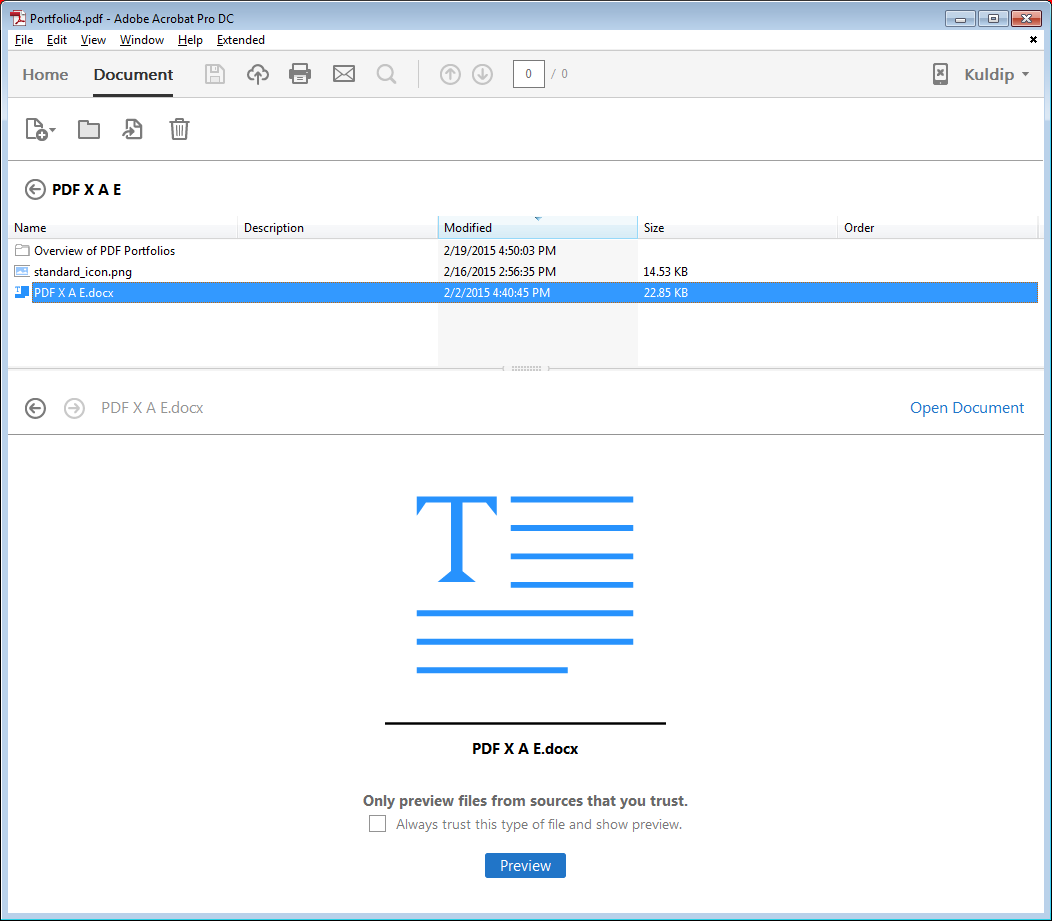Screen dimensions: 1052x921
Task: Maximize the Acrobat window
Action: point(993,19)
